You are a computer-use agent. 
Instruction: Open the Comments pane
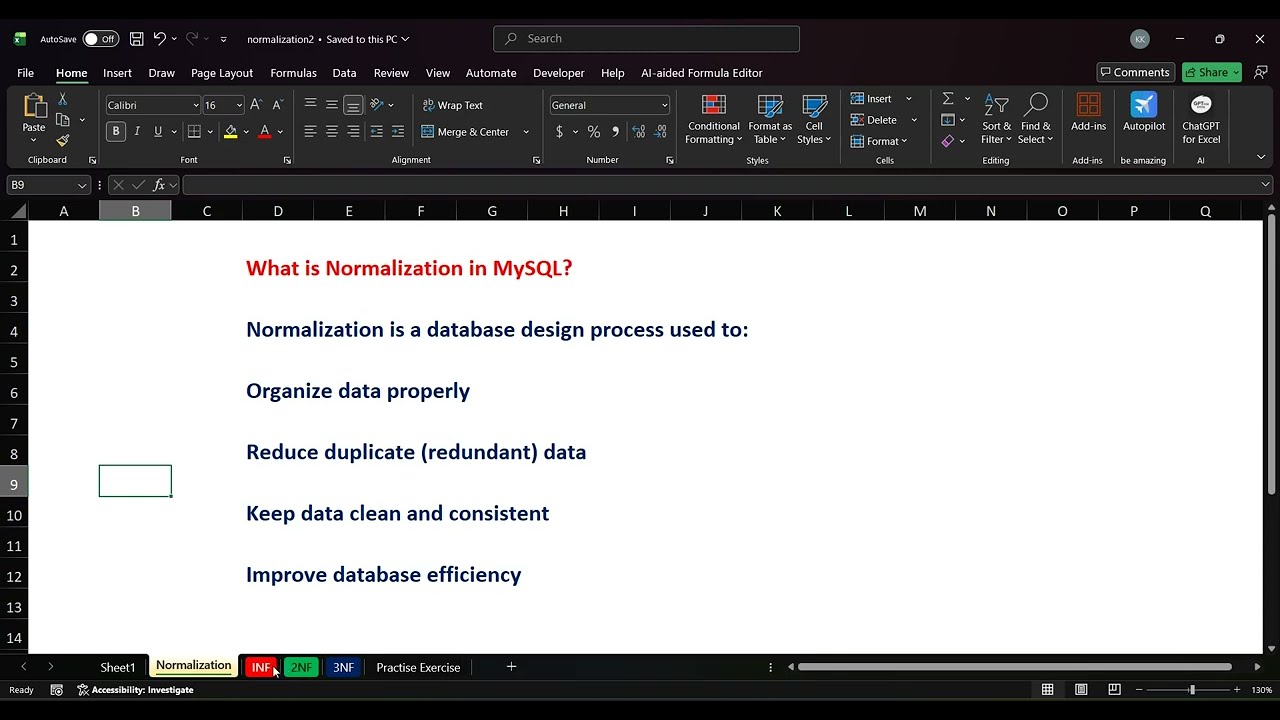(1135, 72)
